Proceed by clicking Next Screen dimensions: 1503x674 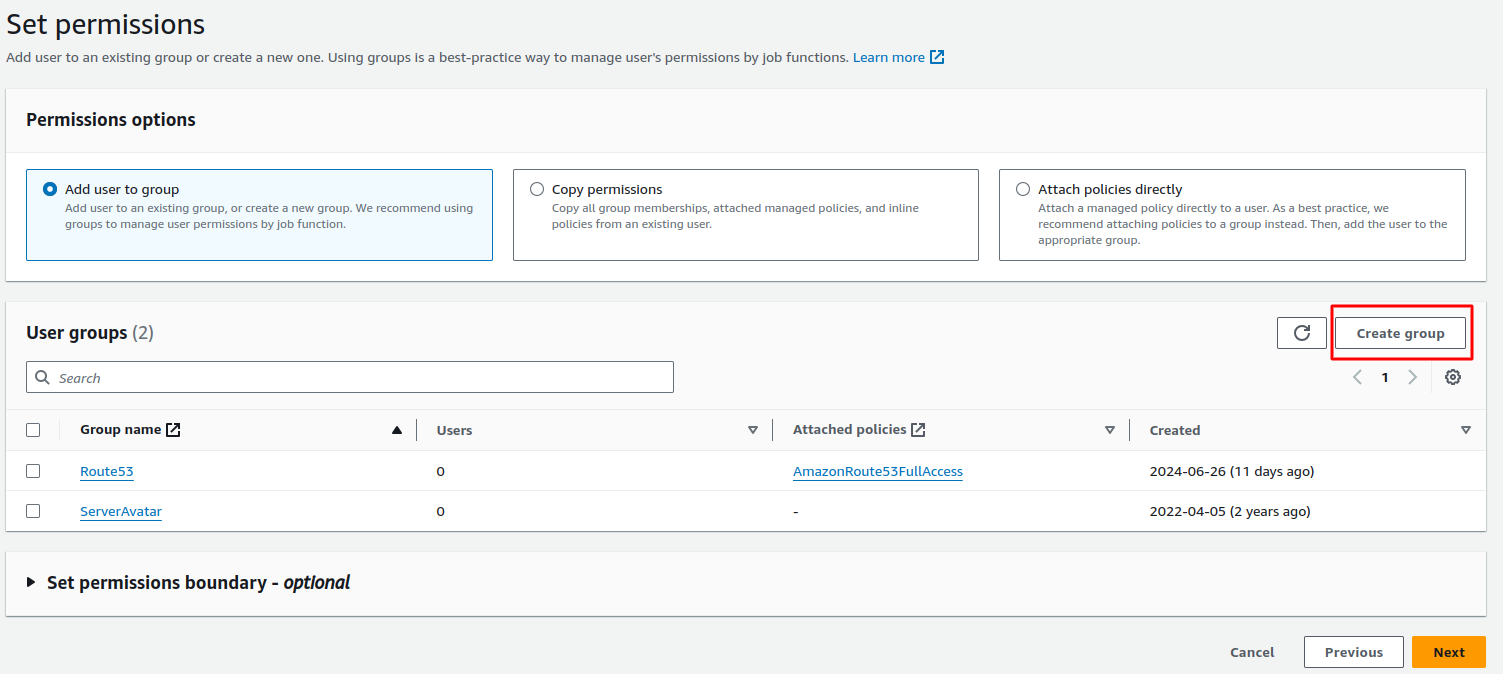(x=1448, y=651)
